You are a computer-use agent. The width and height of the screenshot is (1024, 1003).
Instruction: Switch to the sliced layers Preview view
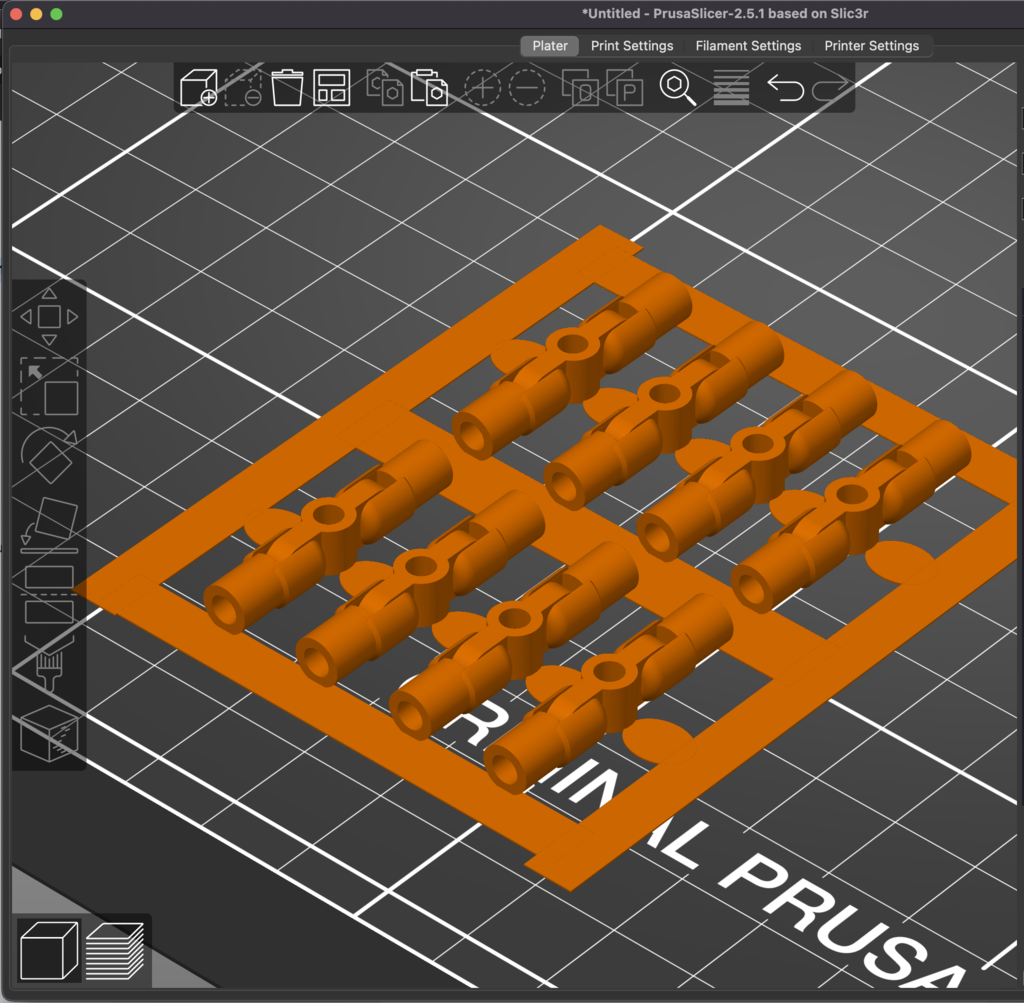(116, 950)
